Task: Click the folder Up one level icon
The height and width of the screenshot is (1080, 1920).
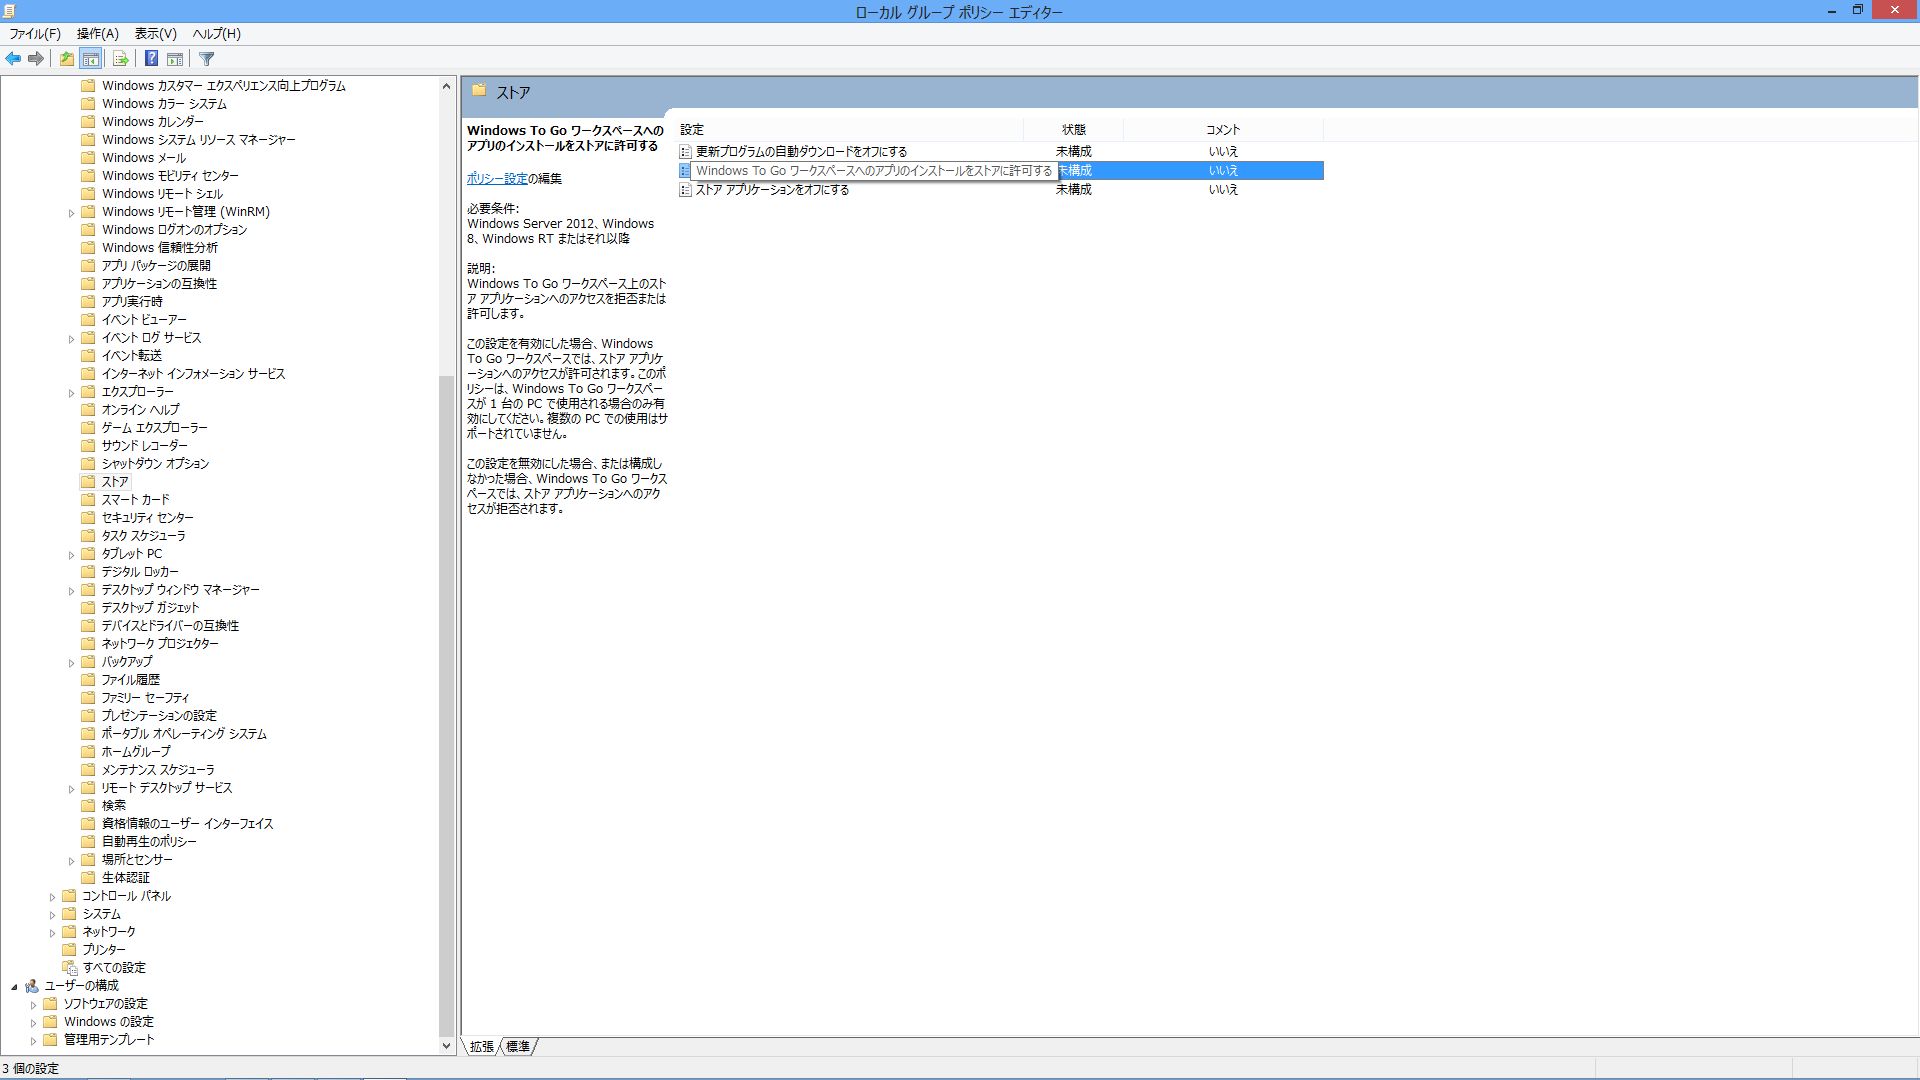Action: click(66, 59)
